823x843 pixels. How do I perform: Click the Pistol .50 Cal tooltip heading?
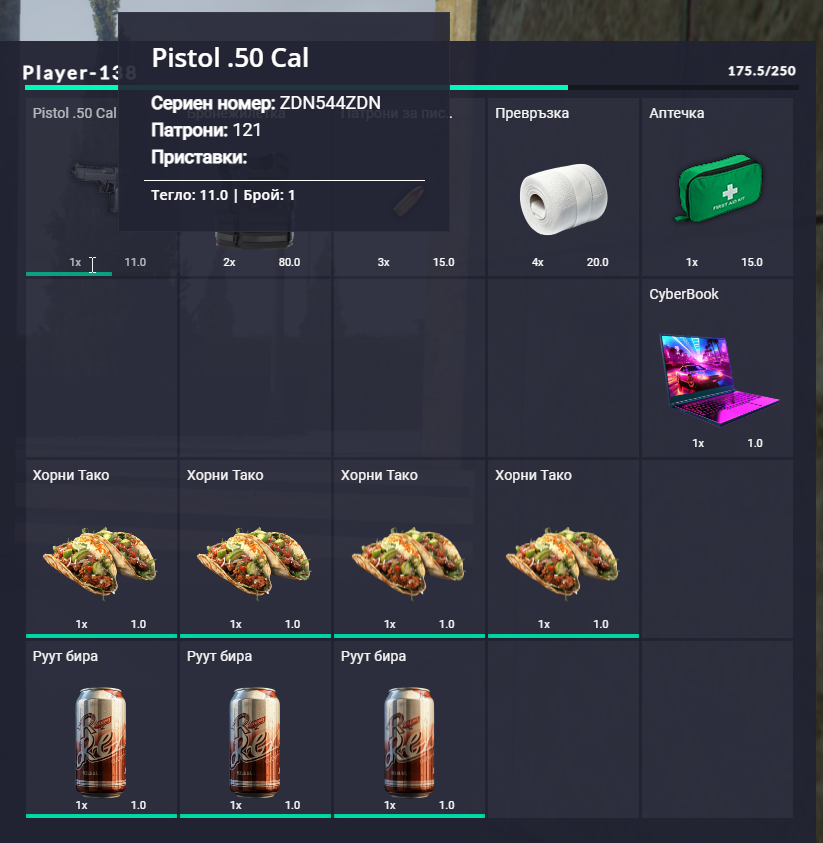[230, 58]
